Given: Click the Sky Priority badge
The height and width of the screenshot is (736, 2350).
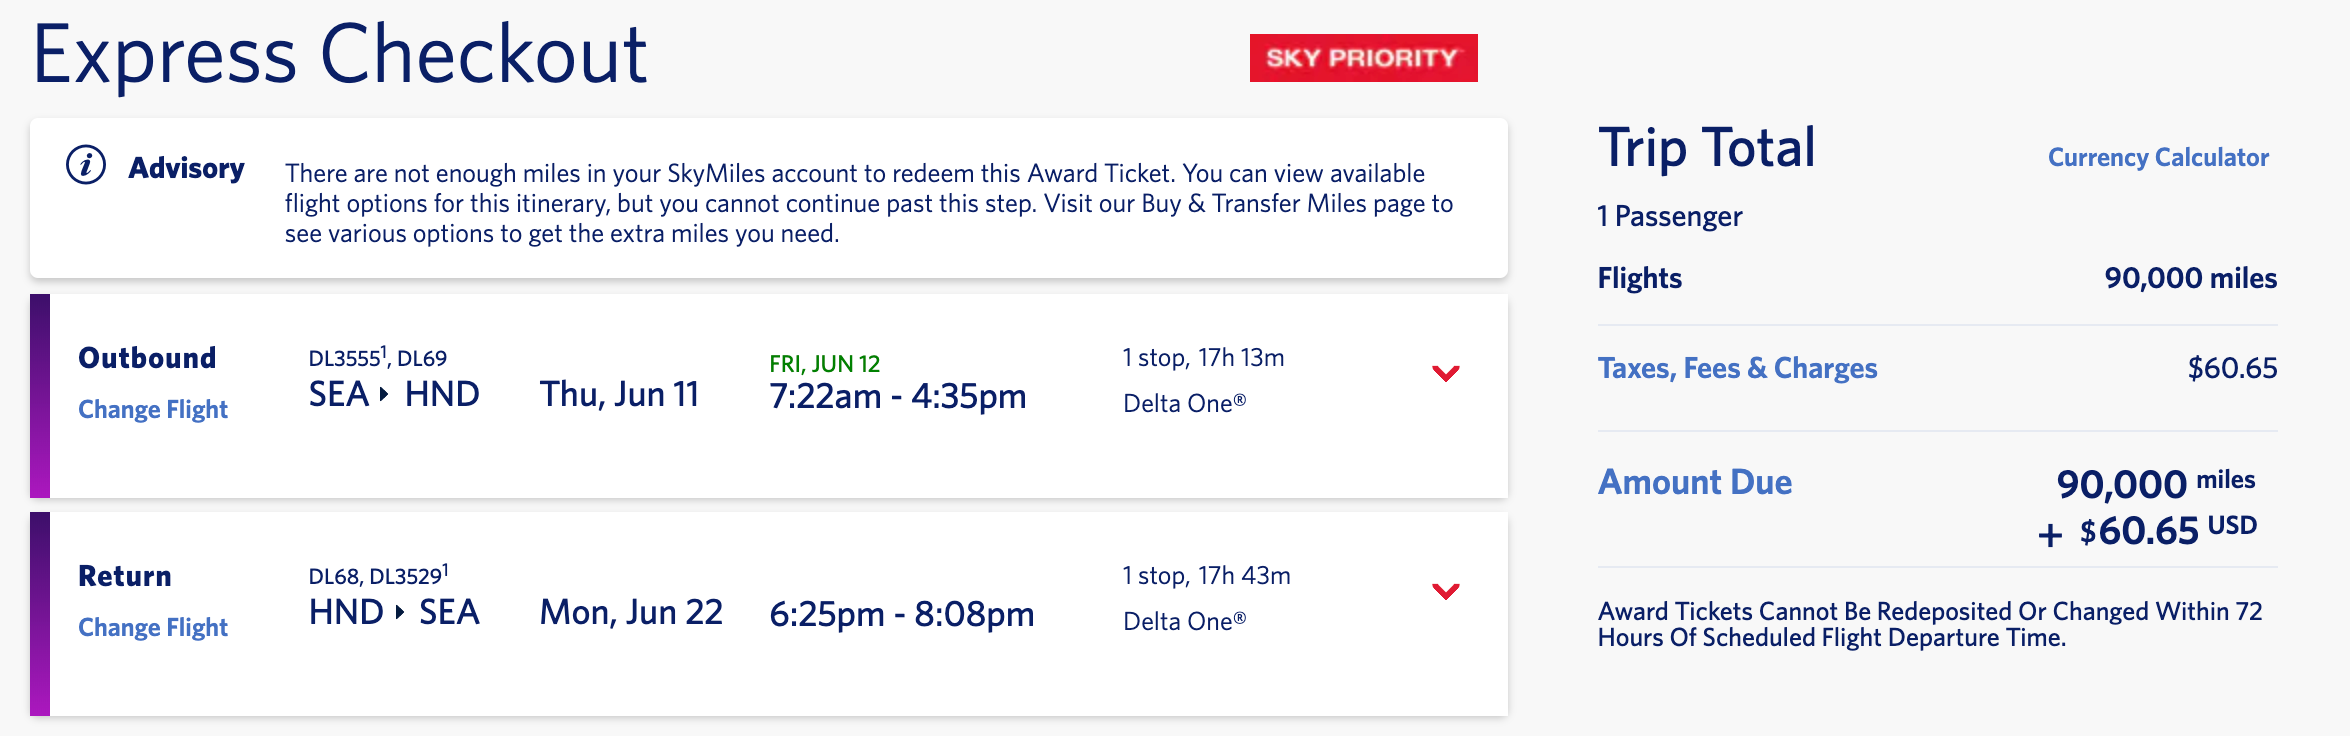Looking at the screenshot, I should (x=1363, y=58).
